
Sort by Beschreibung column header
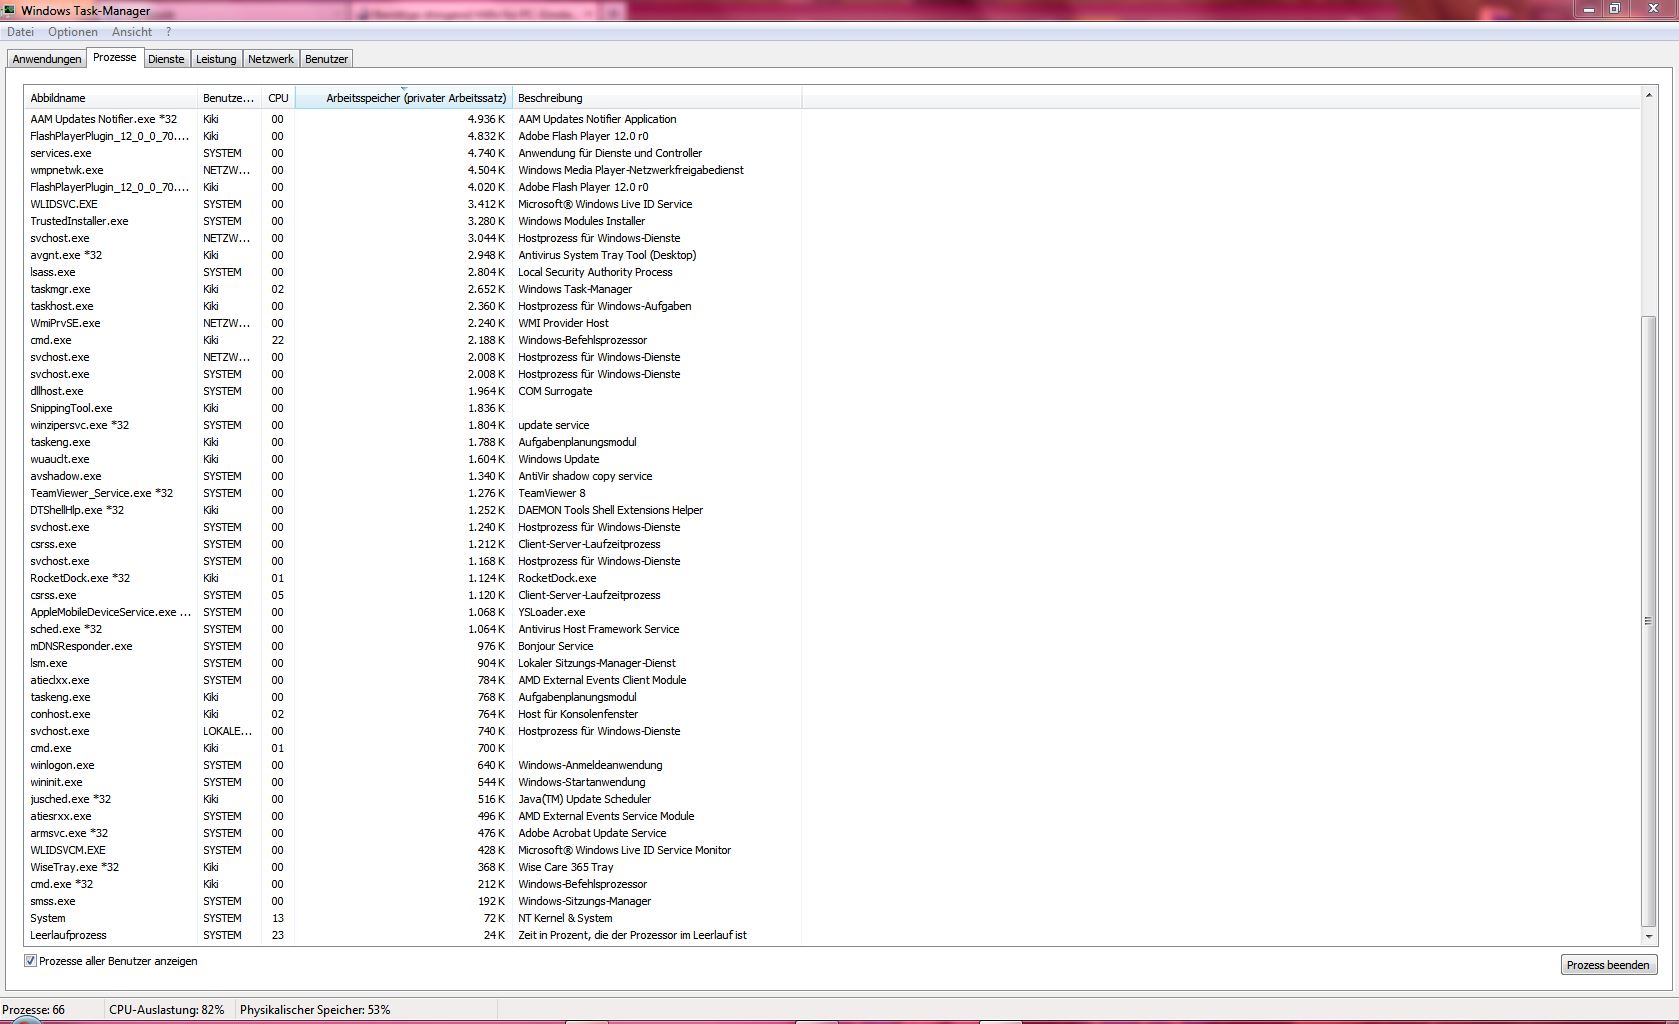(657, 98)
